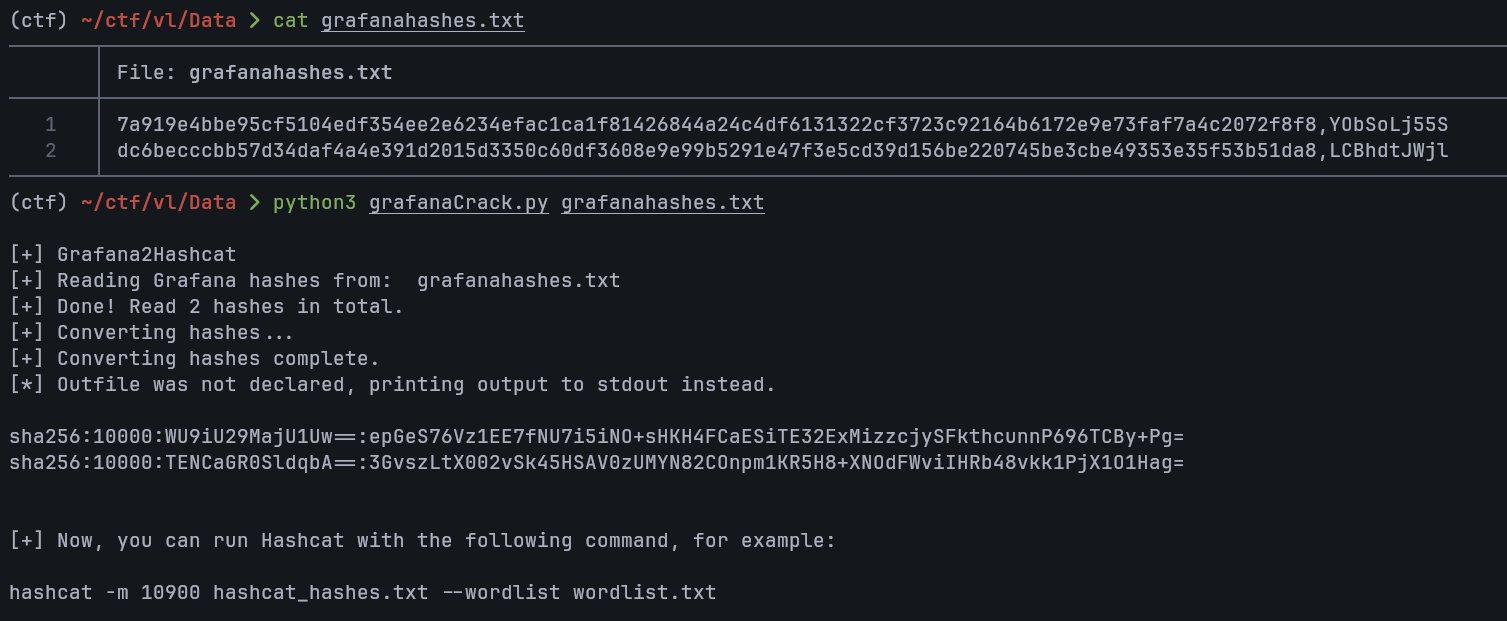Screen dimensions: 1507x621
Task: Click grafanahashes.txt argument after cat
Action: click(x=422, y=20)
